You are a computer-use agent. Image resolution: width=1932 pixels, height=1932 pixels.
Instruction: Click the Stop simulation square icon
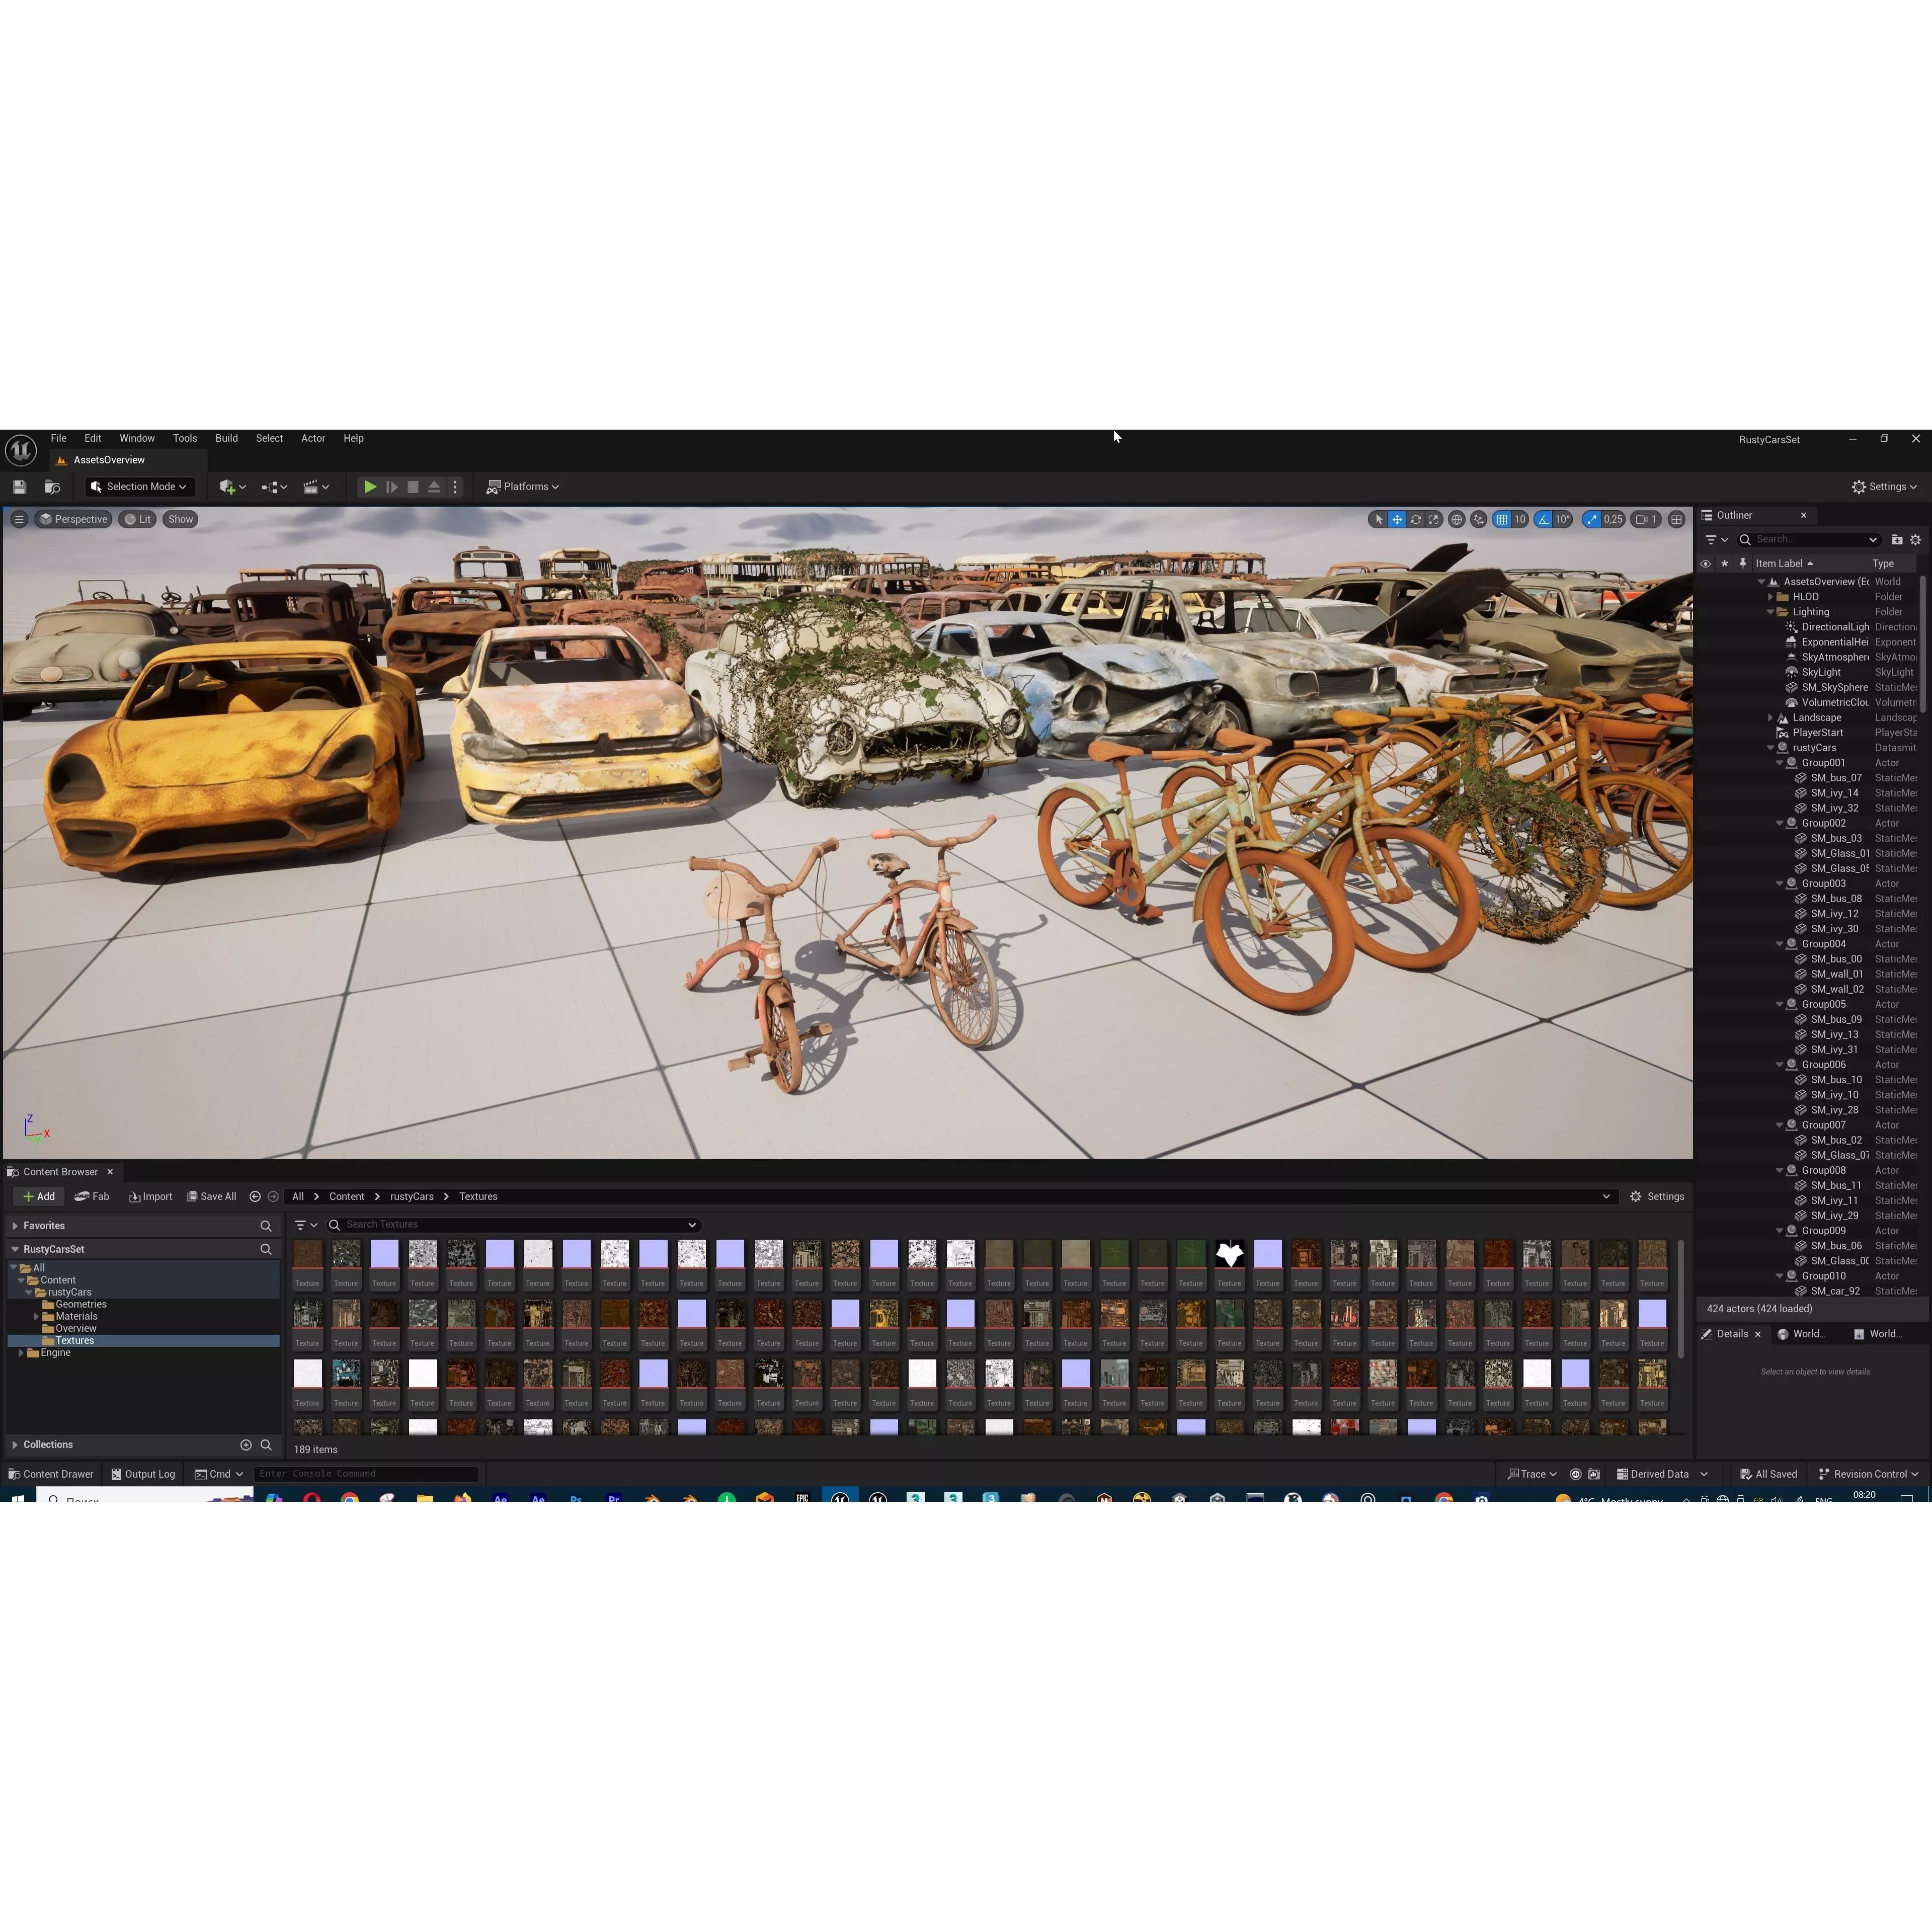[413, 487]
